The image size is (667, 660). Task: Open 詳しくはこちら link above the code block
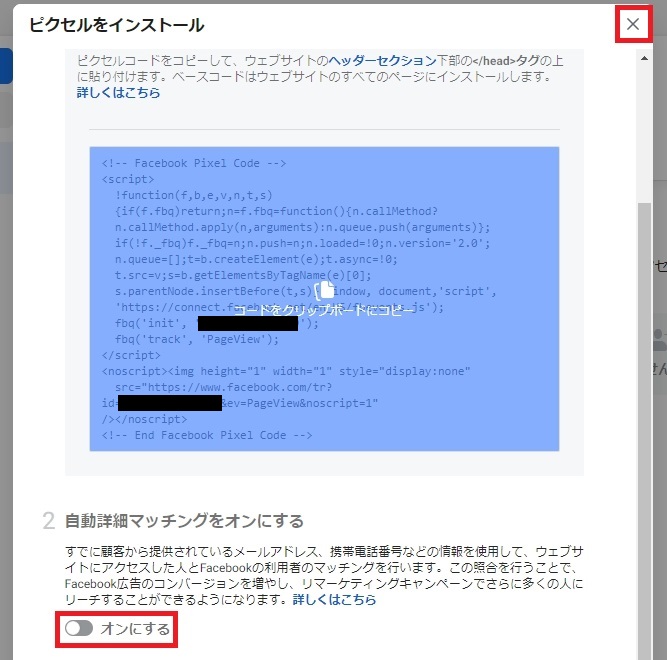click(x=118, y=93)
